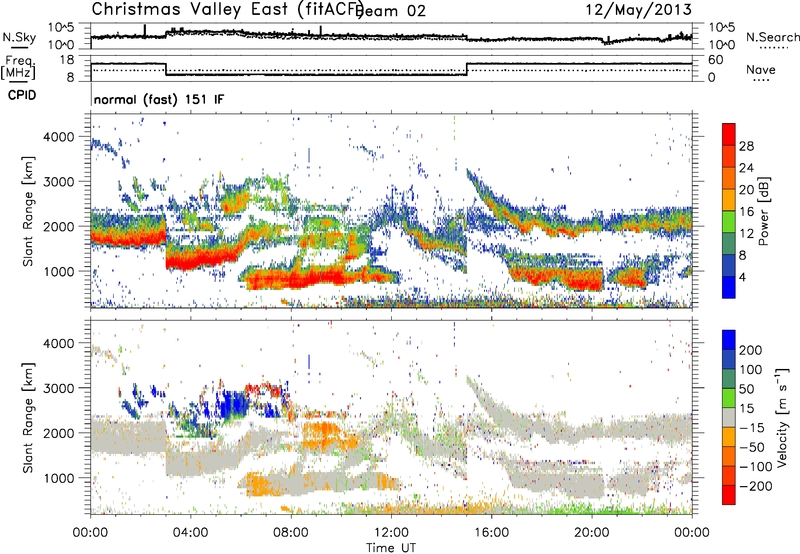Click the 'Christmas Valley East (fitACF)' plot title
Screen dimensions: 800x554
(x=227, y=10)
